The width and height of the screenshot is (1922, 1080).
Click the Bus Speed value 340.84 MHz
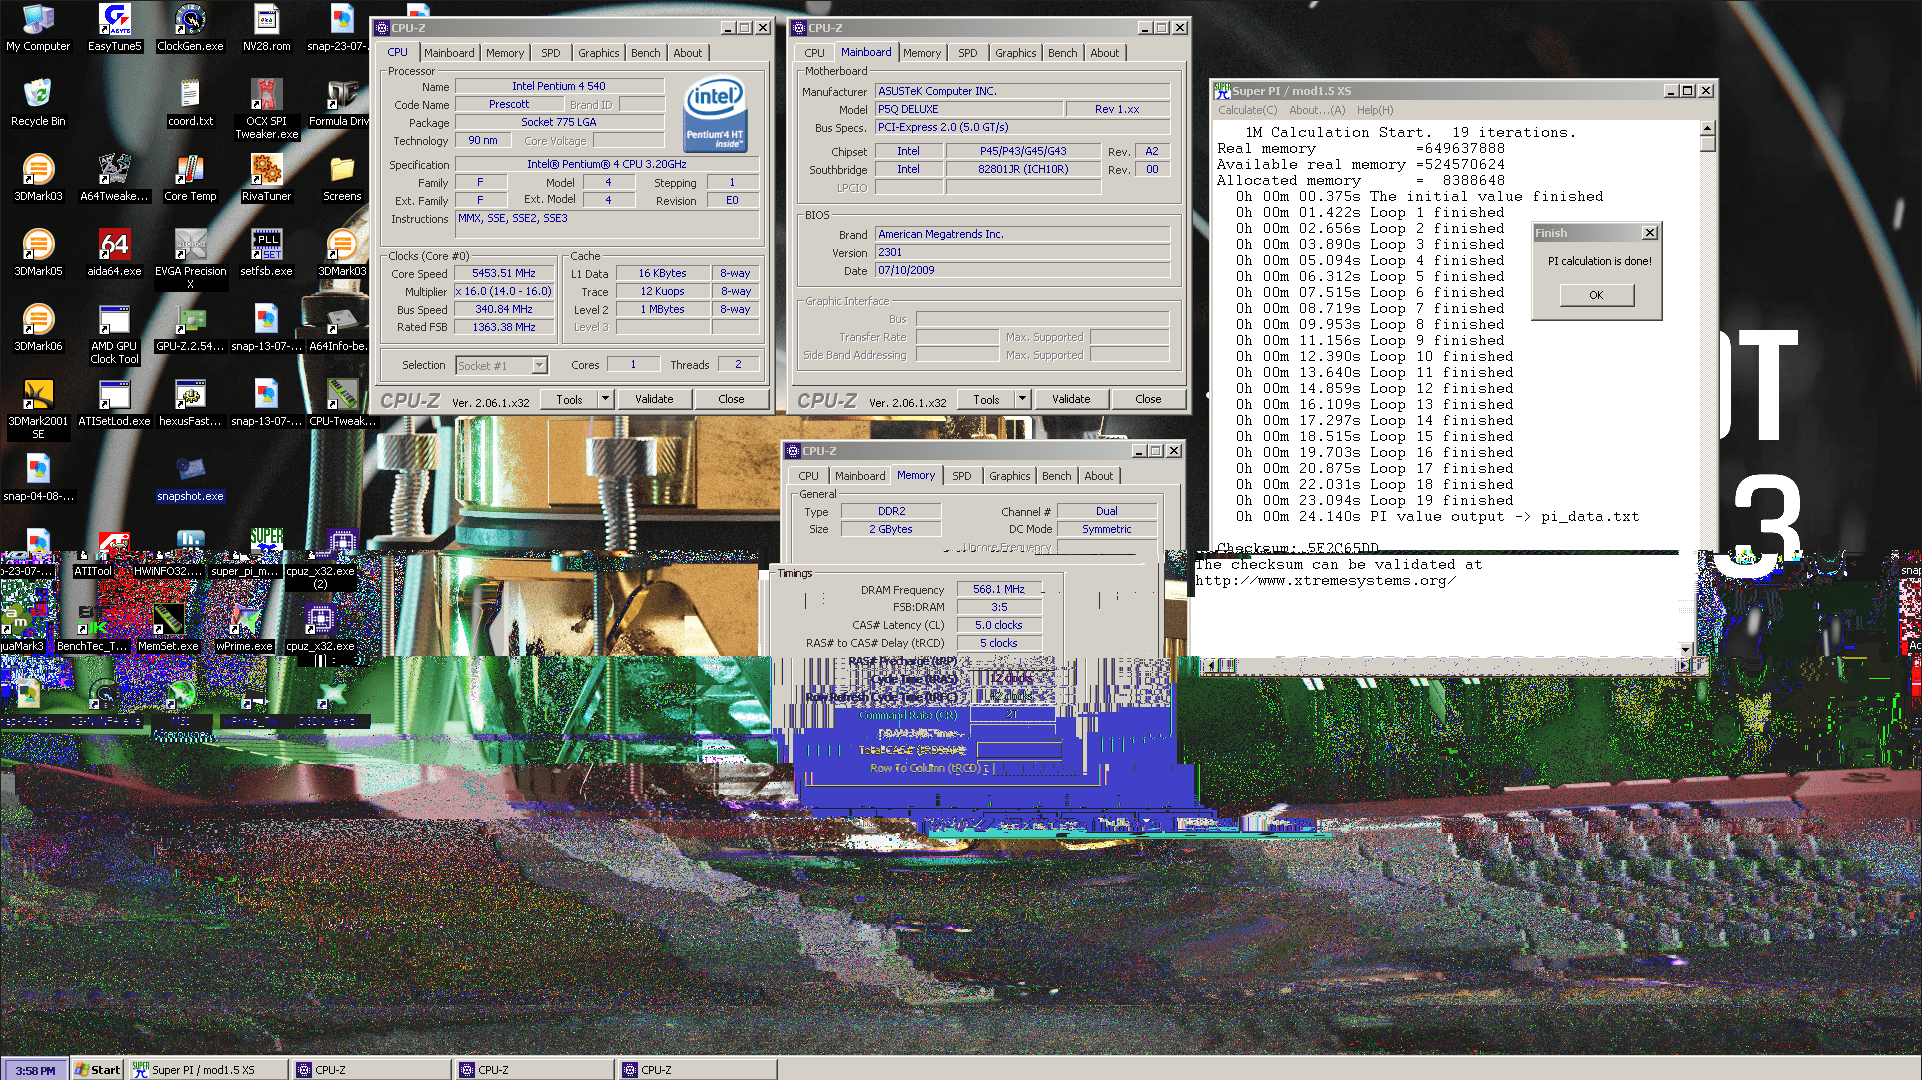504,309
